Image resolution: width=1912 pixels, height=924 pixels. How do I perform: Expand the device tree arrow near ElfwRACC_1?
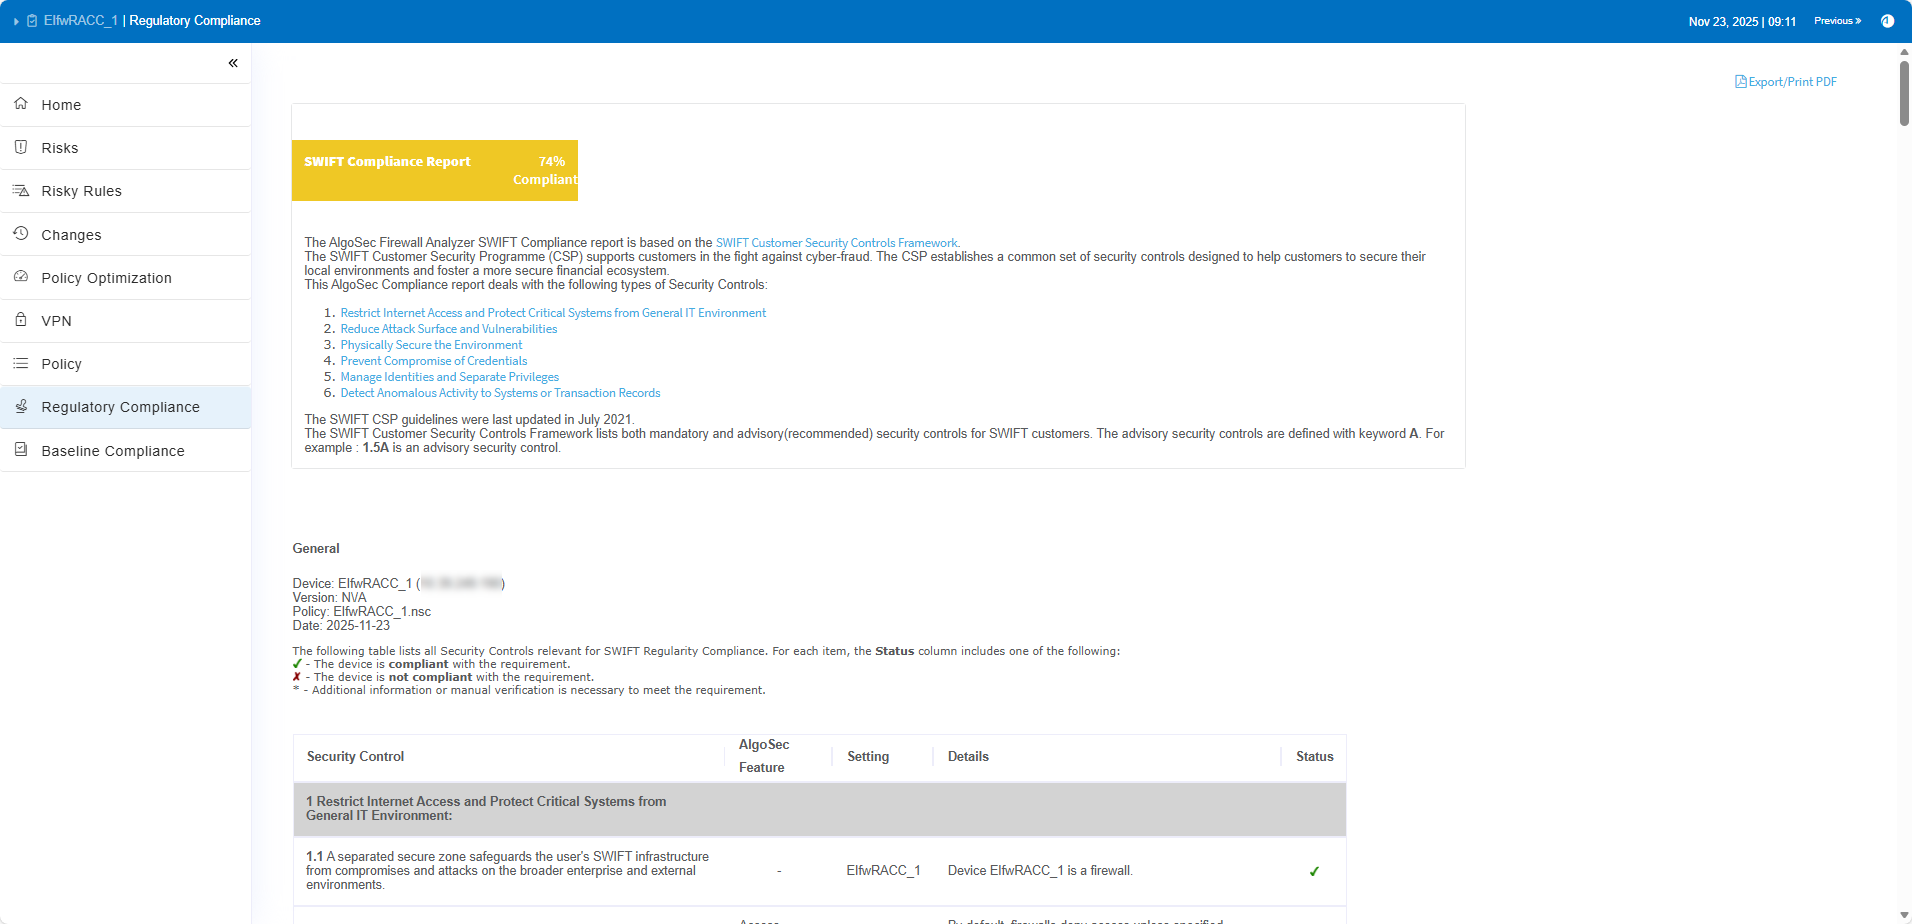[x=16, y=21]
